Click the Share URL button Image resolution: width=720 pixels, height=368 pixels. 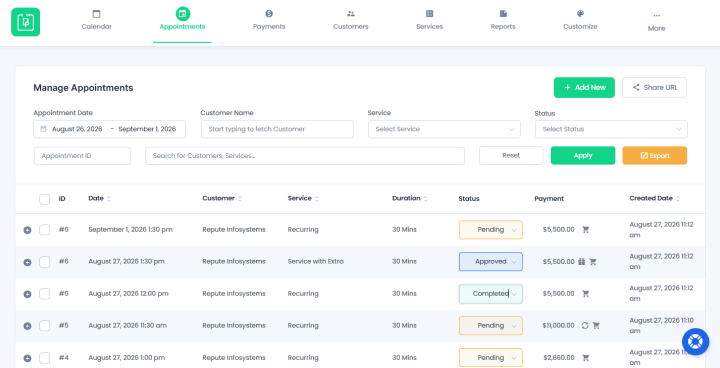655,87
